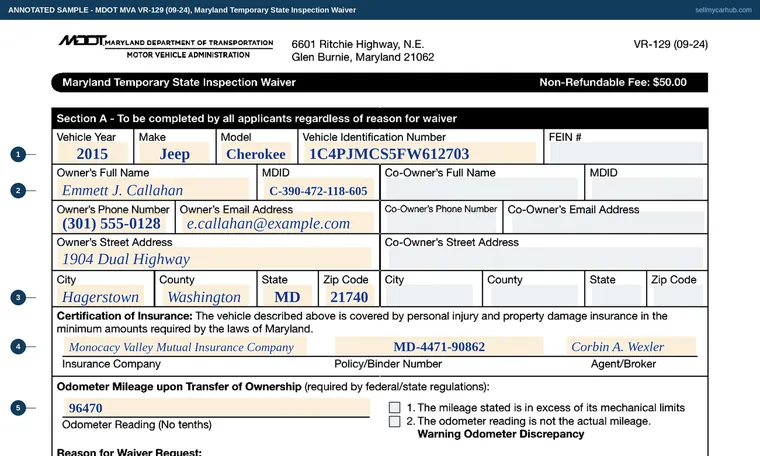Viewport: 760px width, 456px height.
Task: Click the owner's County field showing Washington
Action: click(204, 296)
